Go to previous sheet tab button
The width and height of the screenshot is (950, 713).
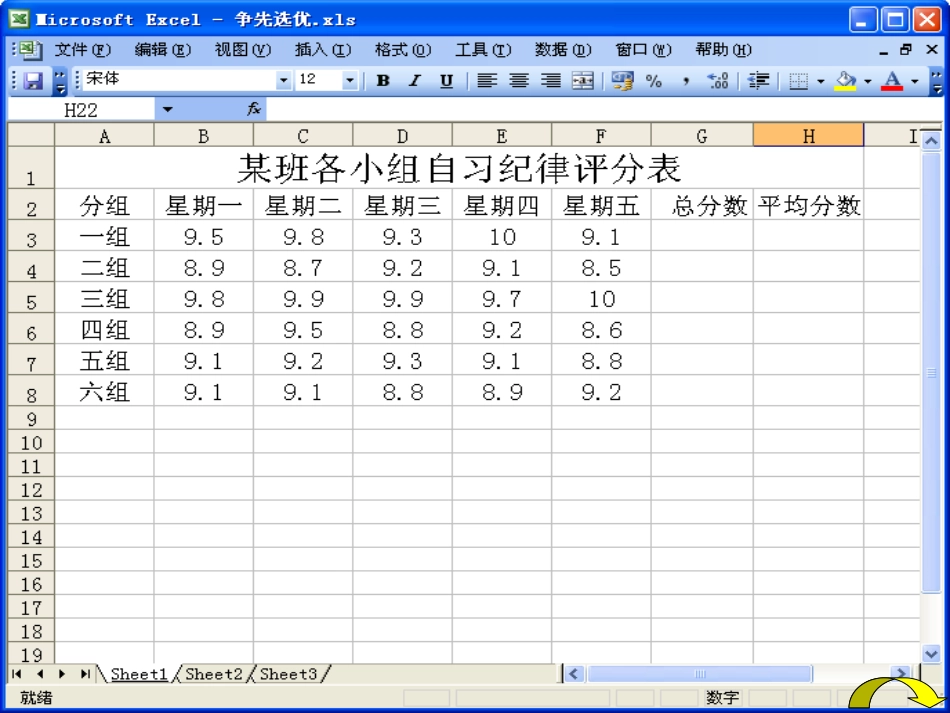(40, 674)
